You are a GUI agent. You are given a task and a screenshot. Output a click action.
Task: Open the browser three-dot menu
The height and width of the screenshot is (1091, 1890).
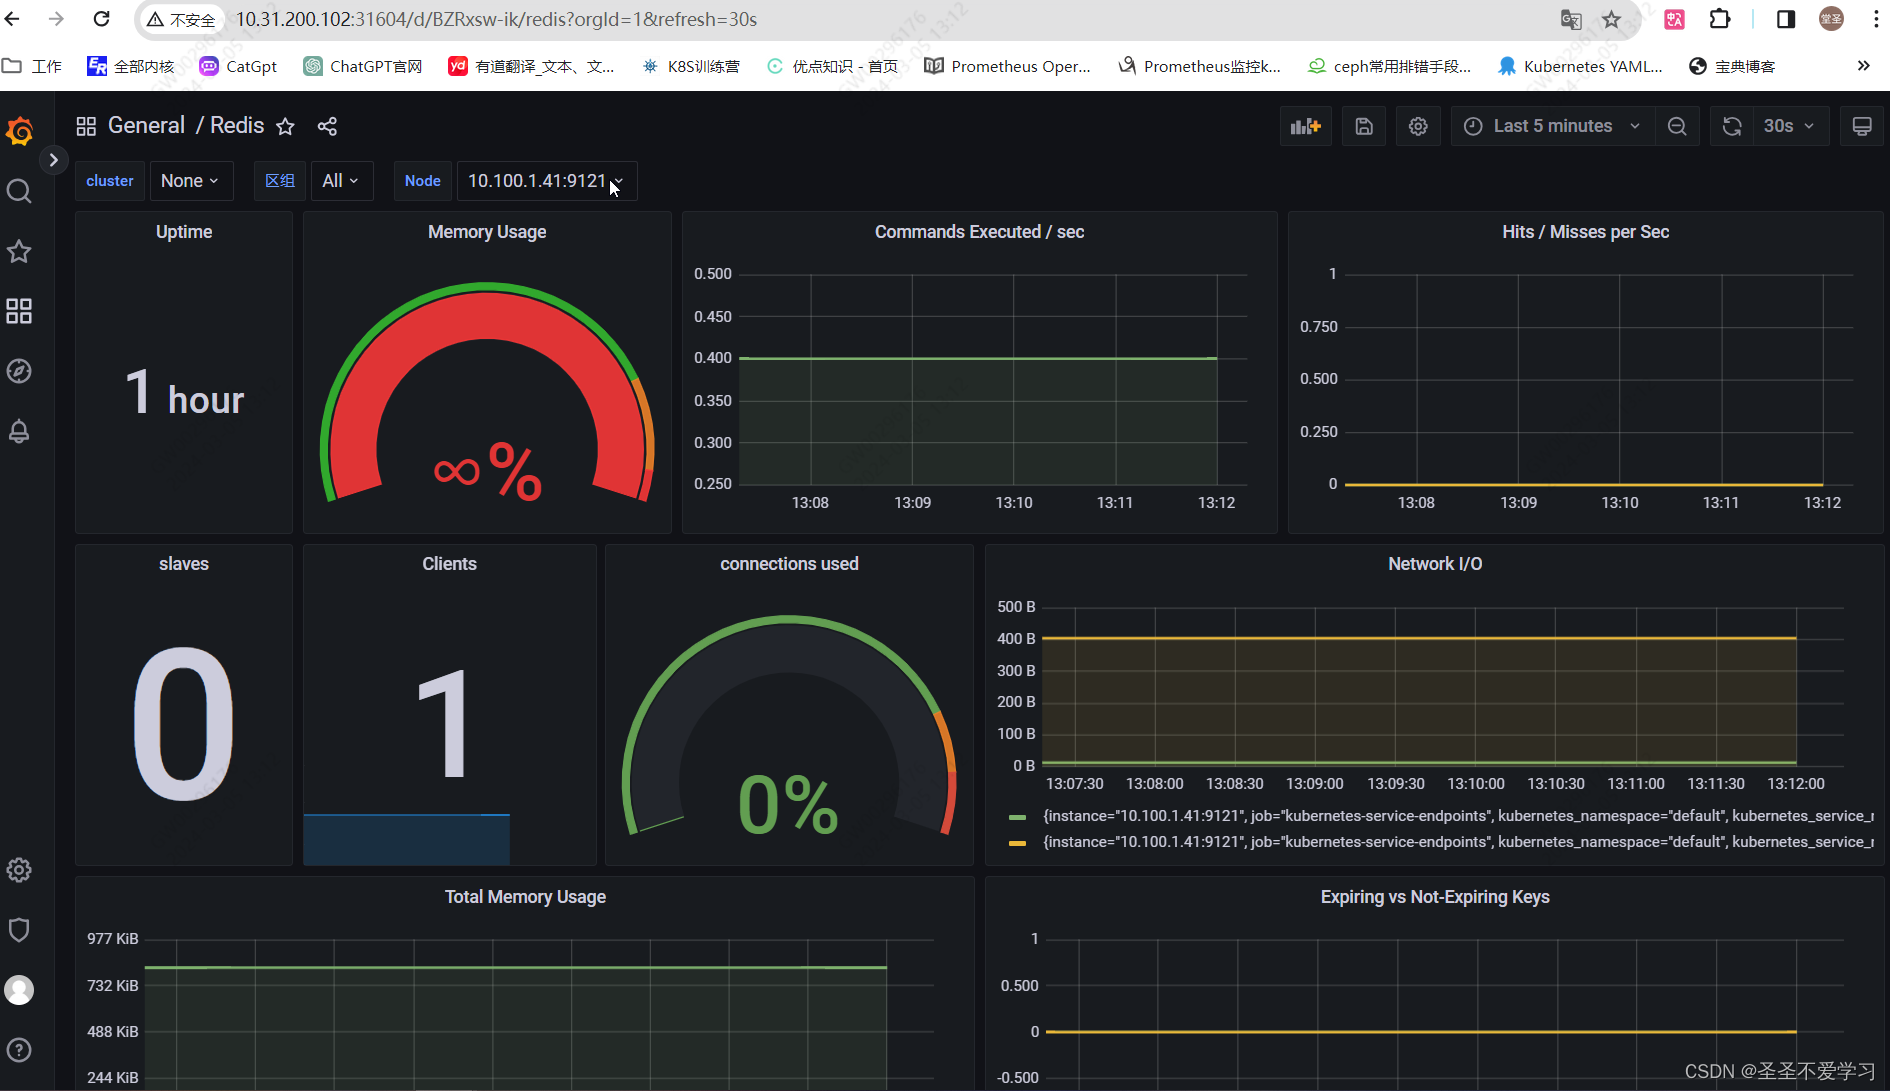coord(1876,19)
